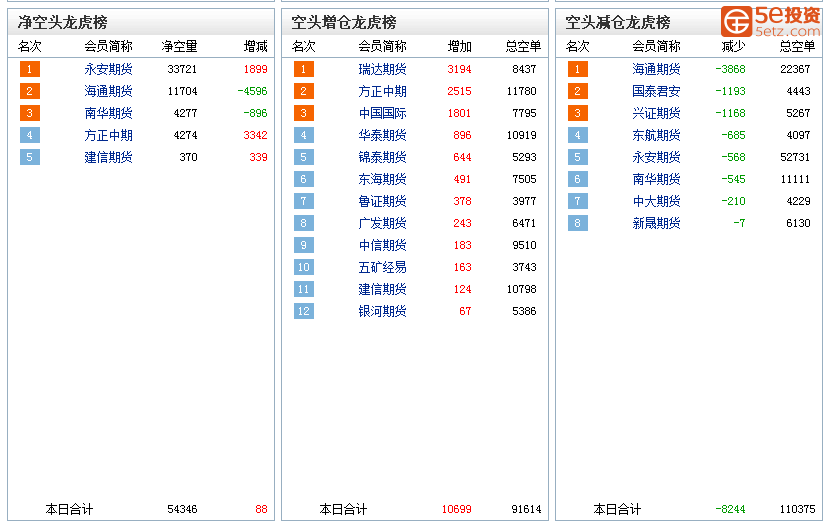This screenshot has height=531, width=828.
Task: Click the 净空头龙虎榜 panel title
Action: click(62, 22)
